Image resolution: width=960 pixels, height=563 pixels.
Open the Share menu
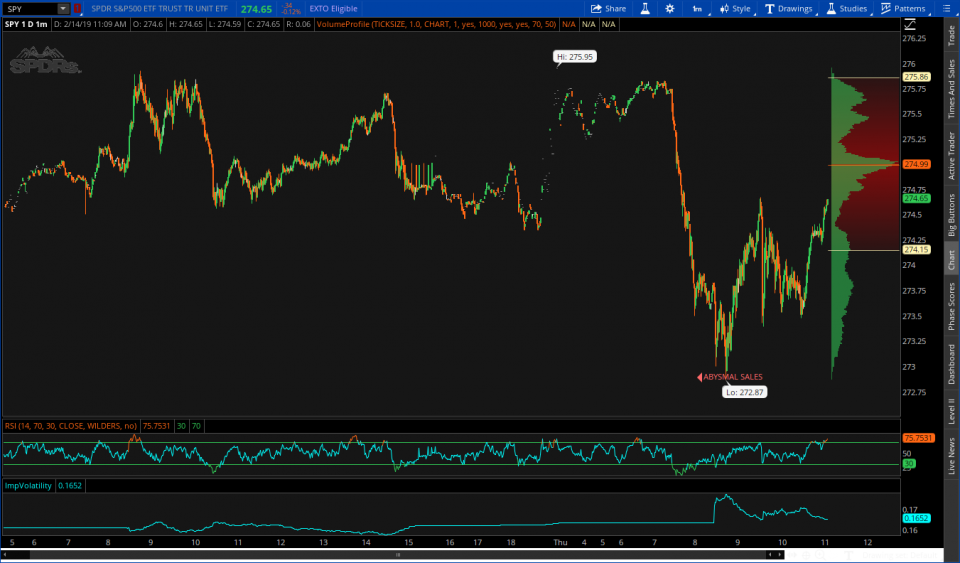[608, 9]
